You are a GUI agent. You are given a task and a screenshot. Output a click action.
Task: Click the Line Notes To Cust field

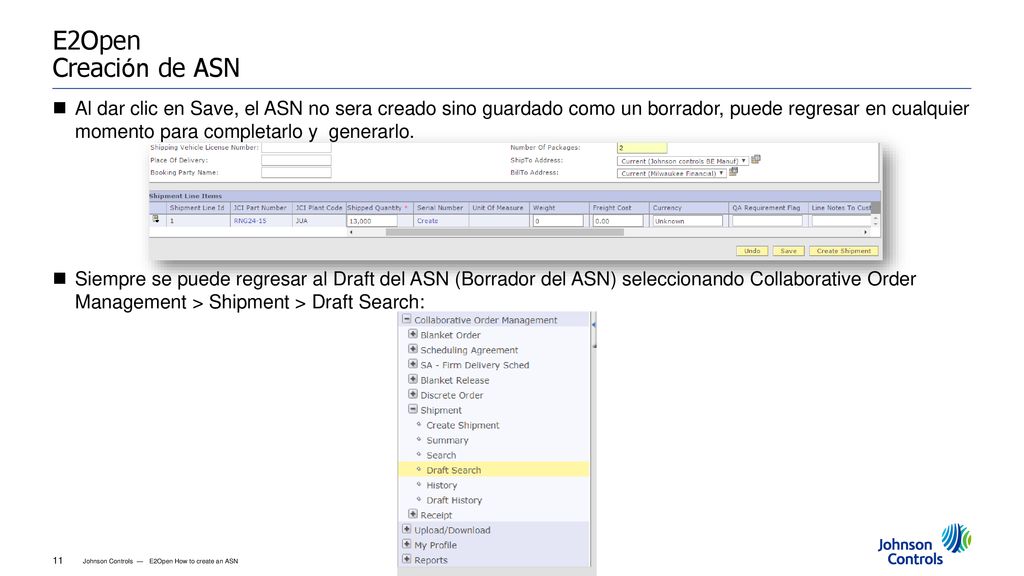[x=842, y=221]
